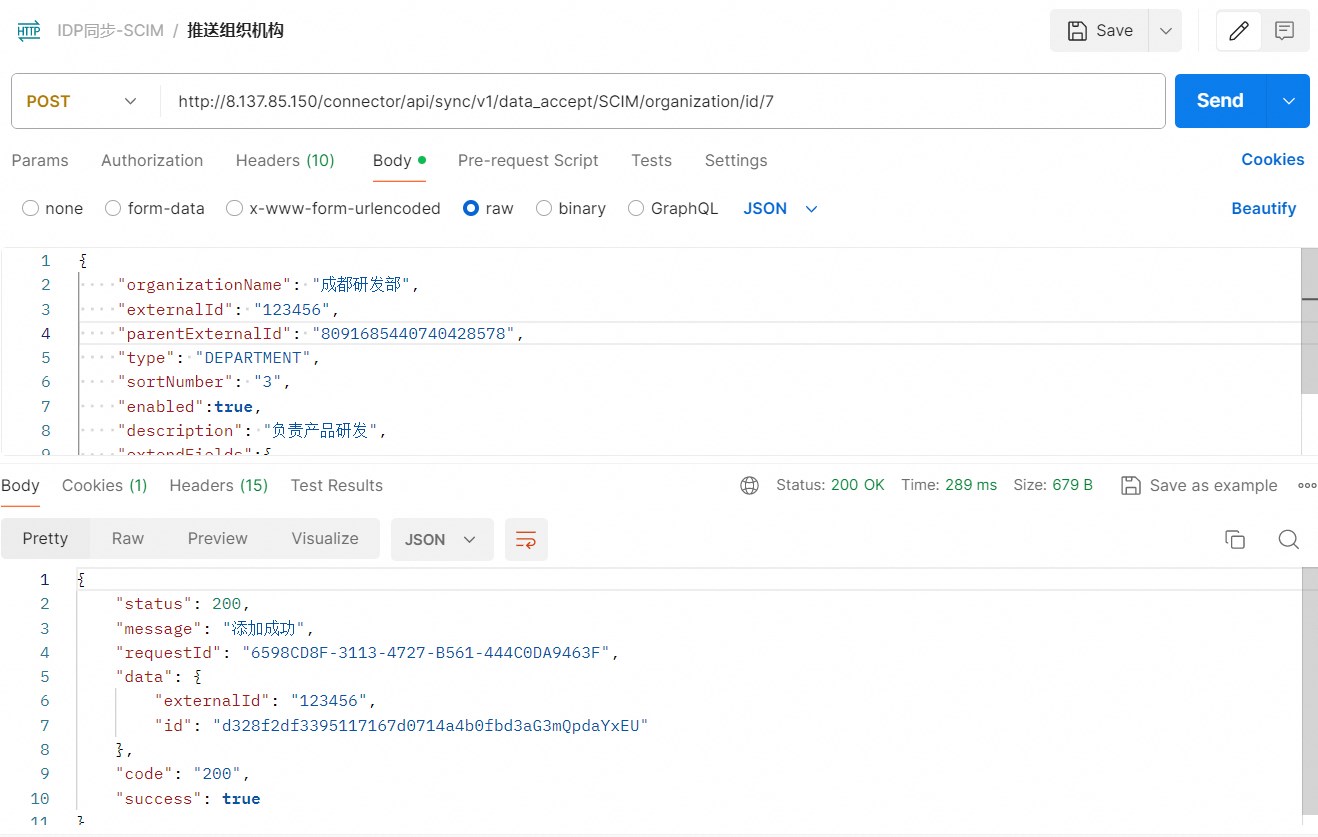Open the response Headers (15) tab
This screenshot has width=1318, height=837.
(x=219, y=486)
